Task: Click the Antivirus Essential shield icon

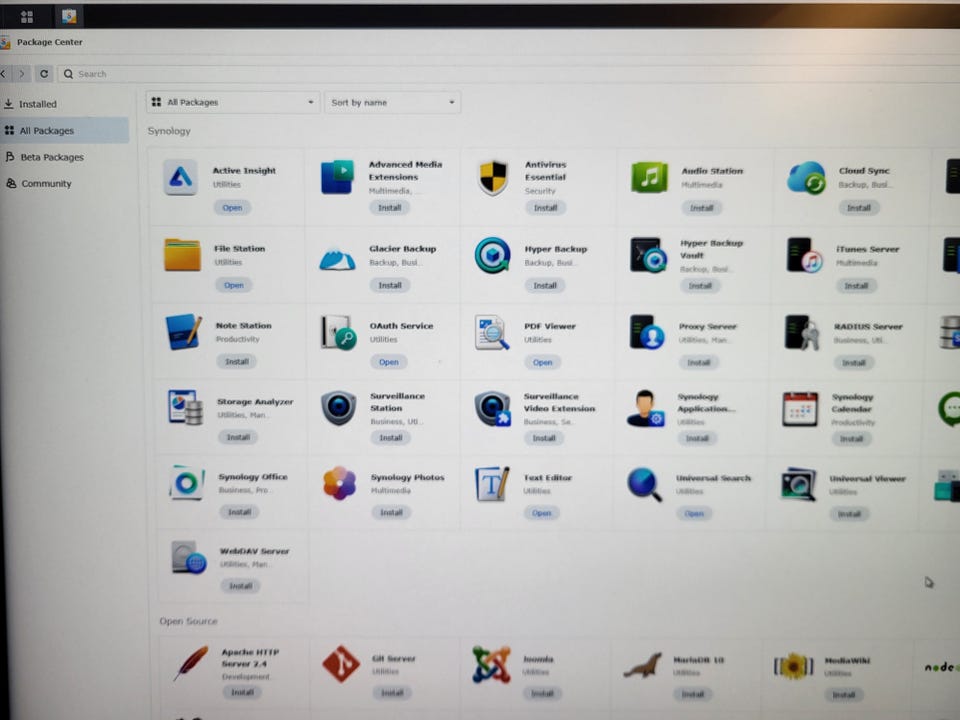Action: pyautogui.click(x=493, y=178)
